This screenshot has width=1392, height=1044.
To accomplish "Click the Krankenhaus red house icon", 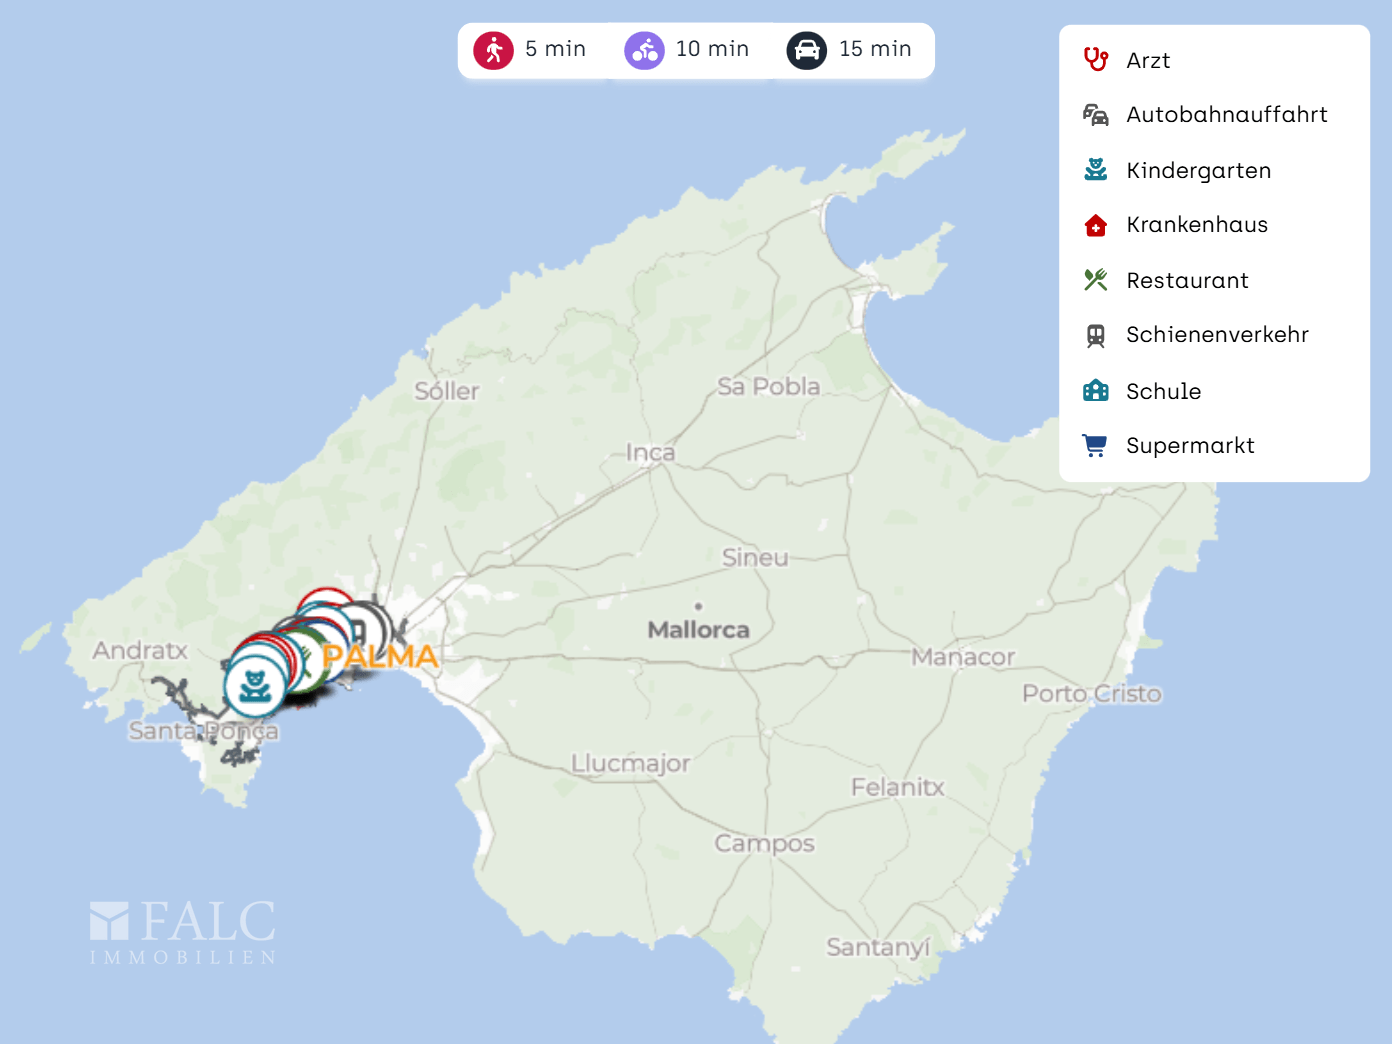I will (x=1095, y=225).
